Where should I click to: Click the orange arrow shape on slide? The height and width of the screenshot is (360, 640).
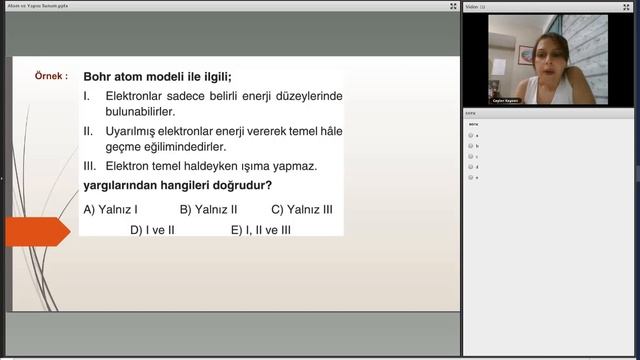pos(38,231)
